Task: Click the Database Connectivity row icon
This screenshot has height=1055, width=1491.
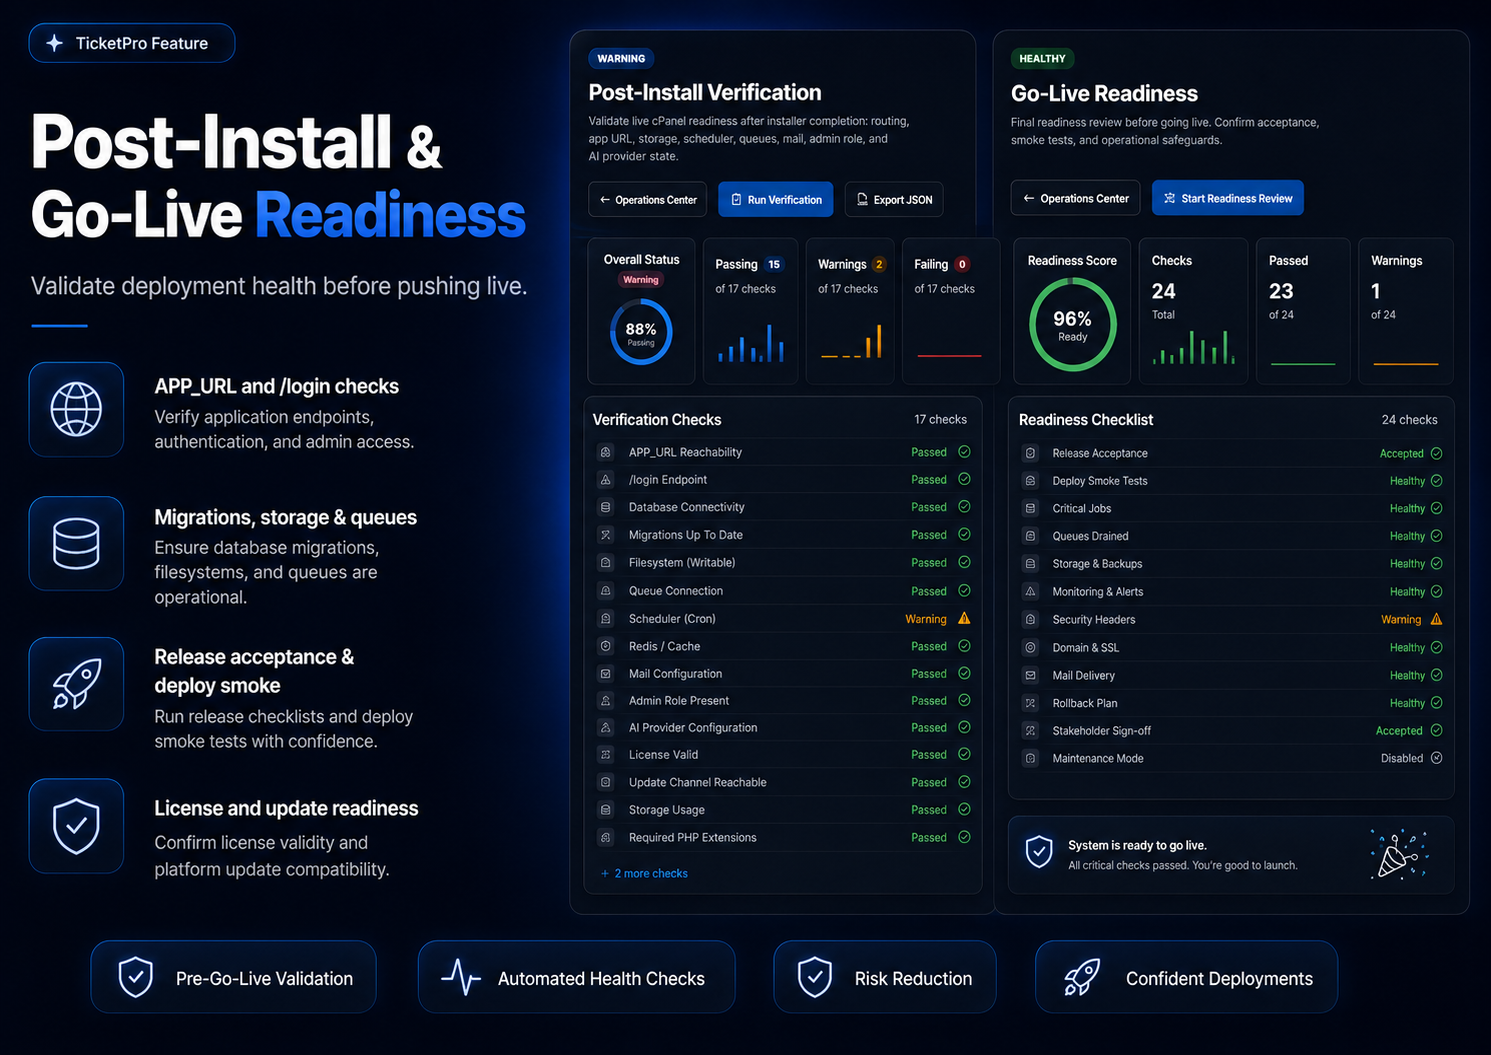Action: click(605, 507)
